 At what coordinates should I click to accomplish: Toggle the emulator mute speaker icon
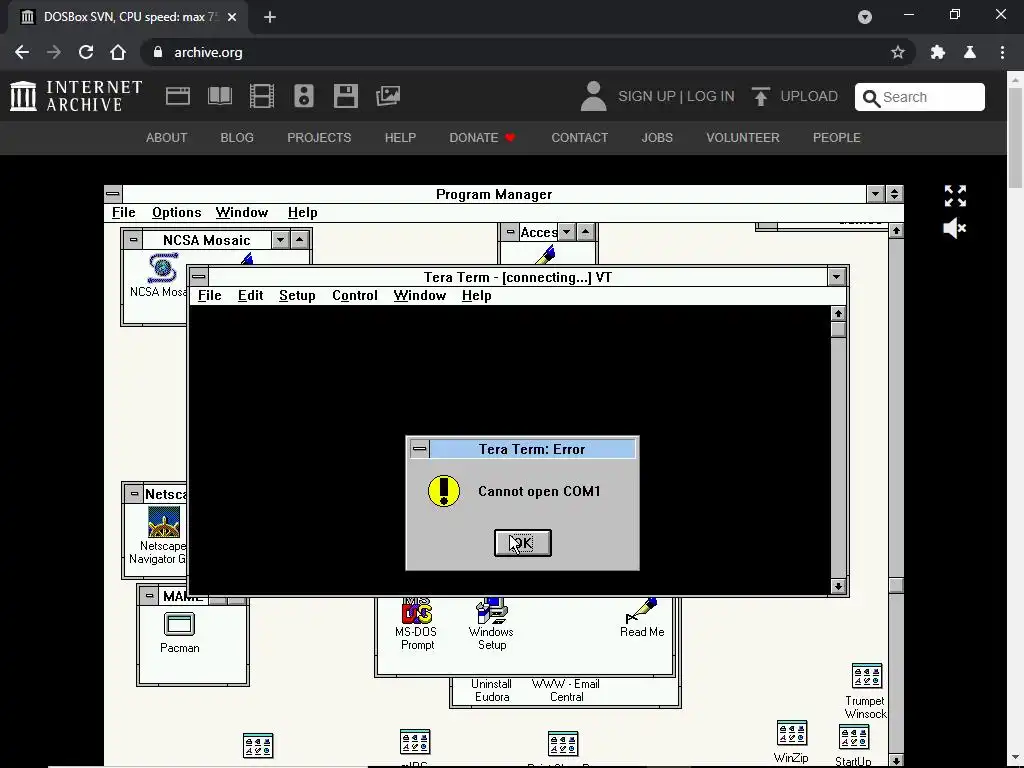point(955,229)
